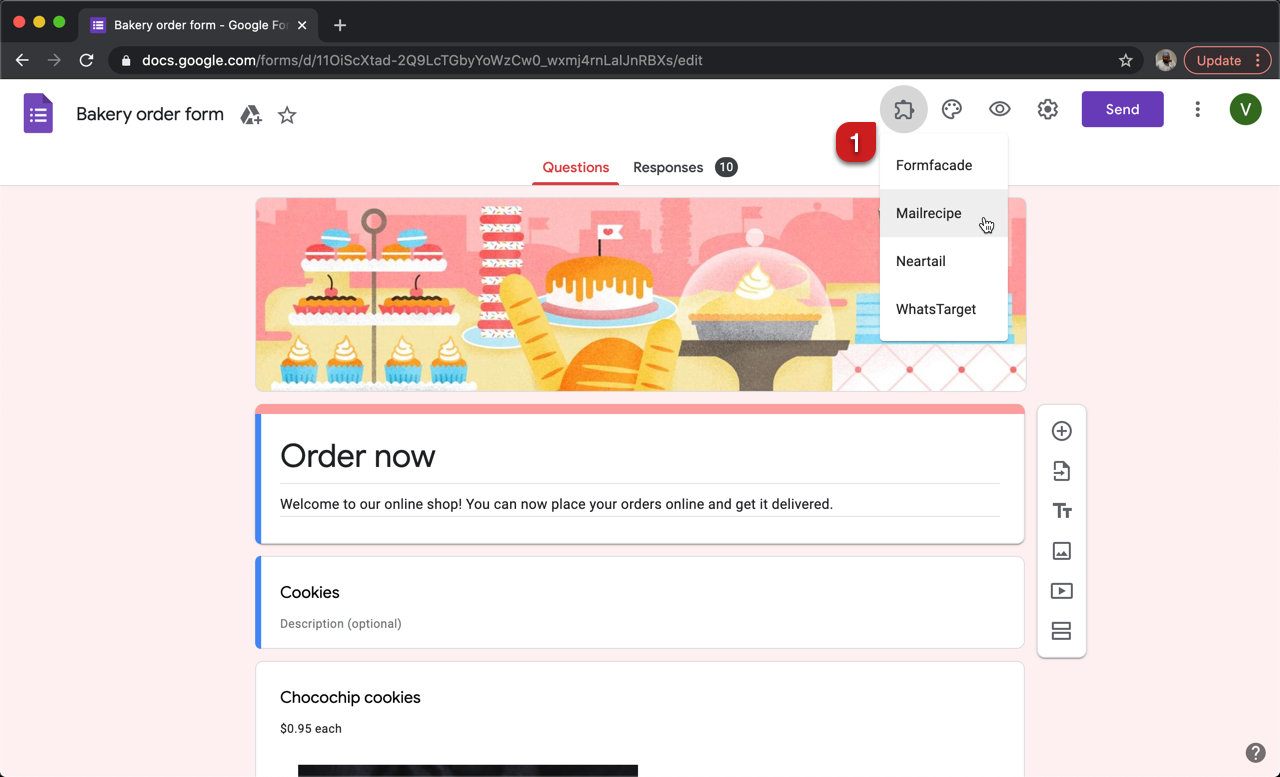Switch to the Responses tab
Screen dimensions: 1280x777
(x=668, y=167)
